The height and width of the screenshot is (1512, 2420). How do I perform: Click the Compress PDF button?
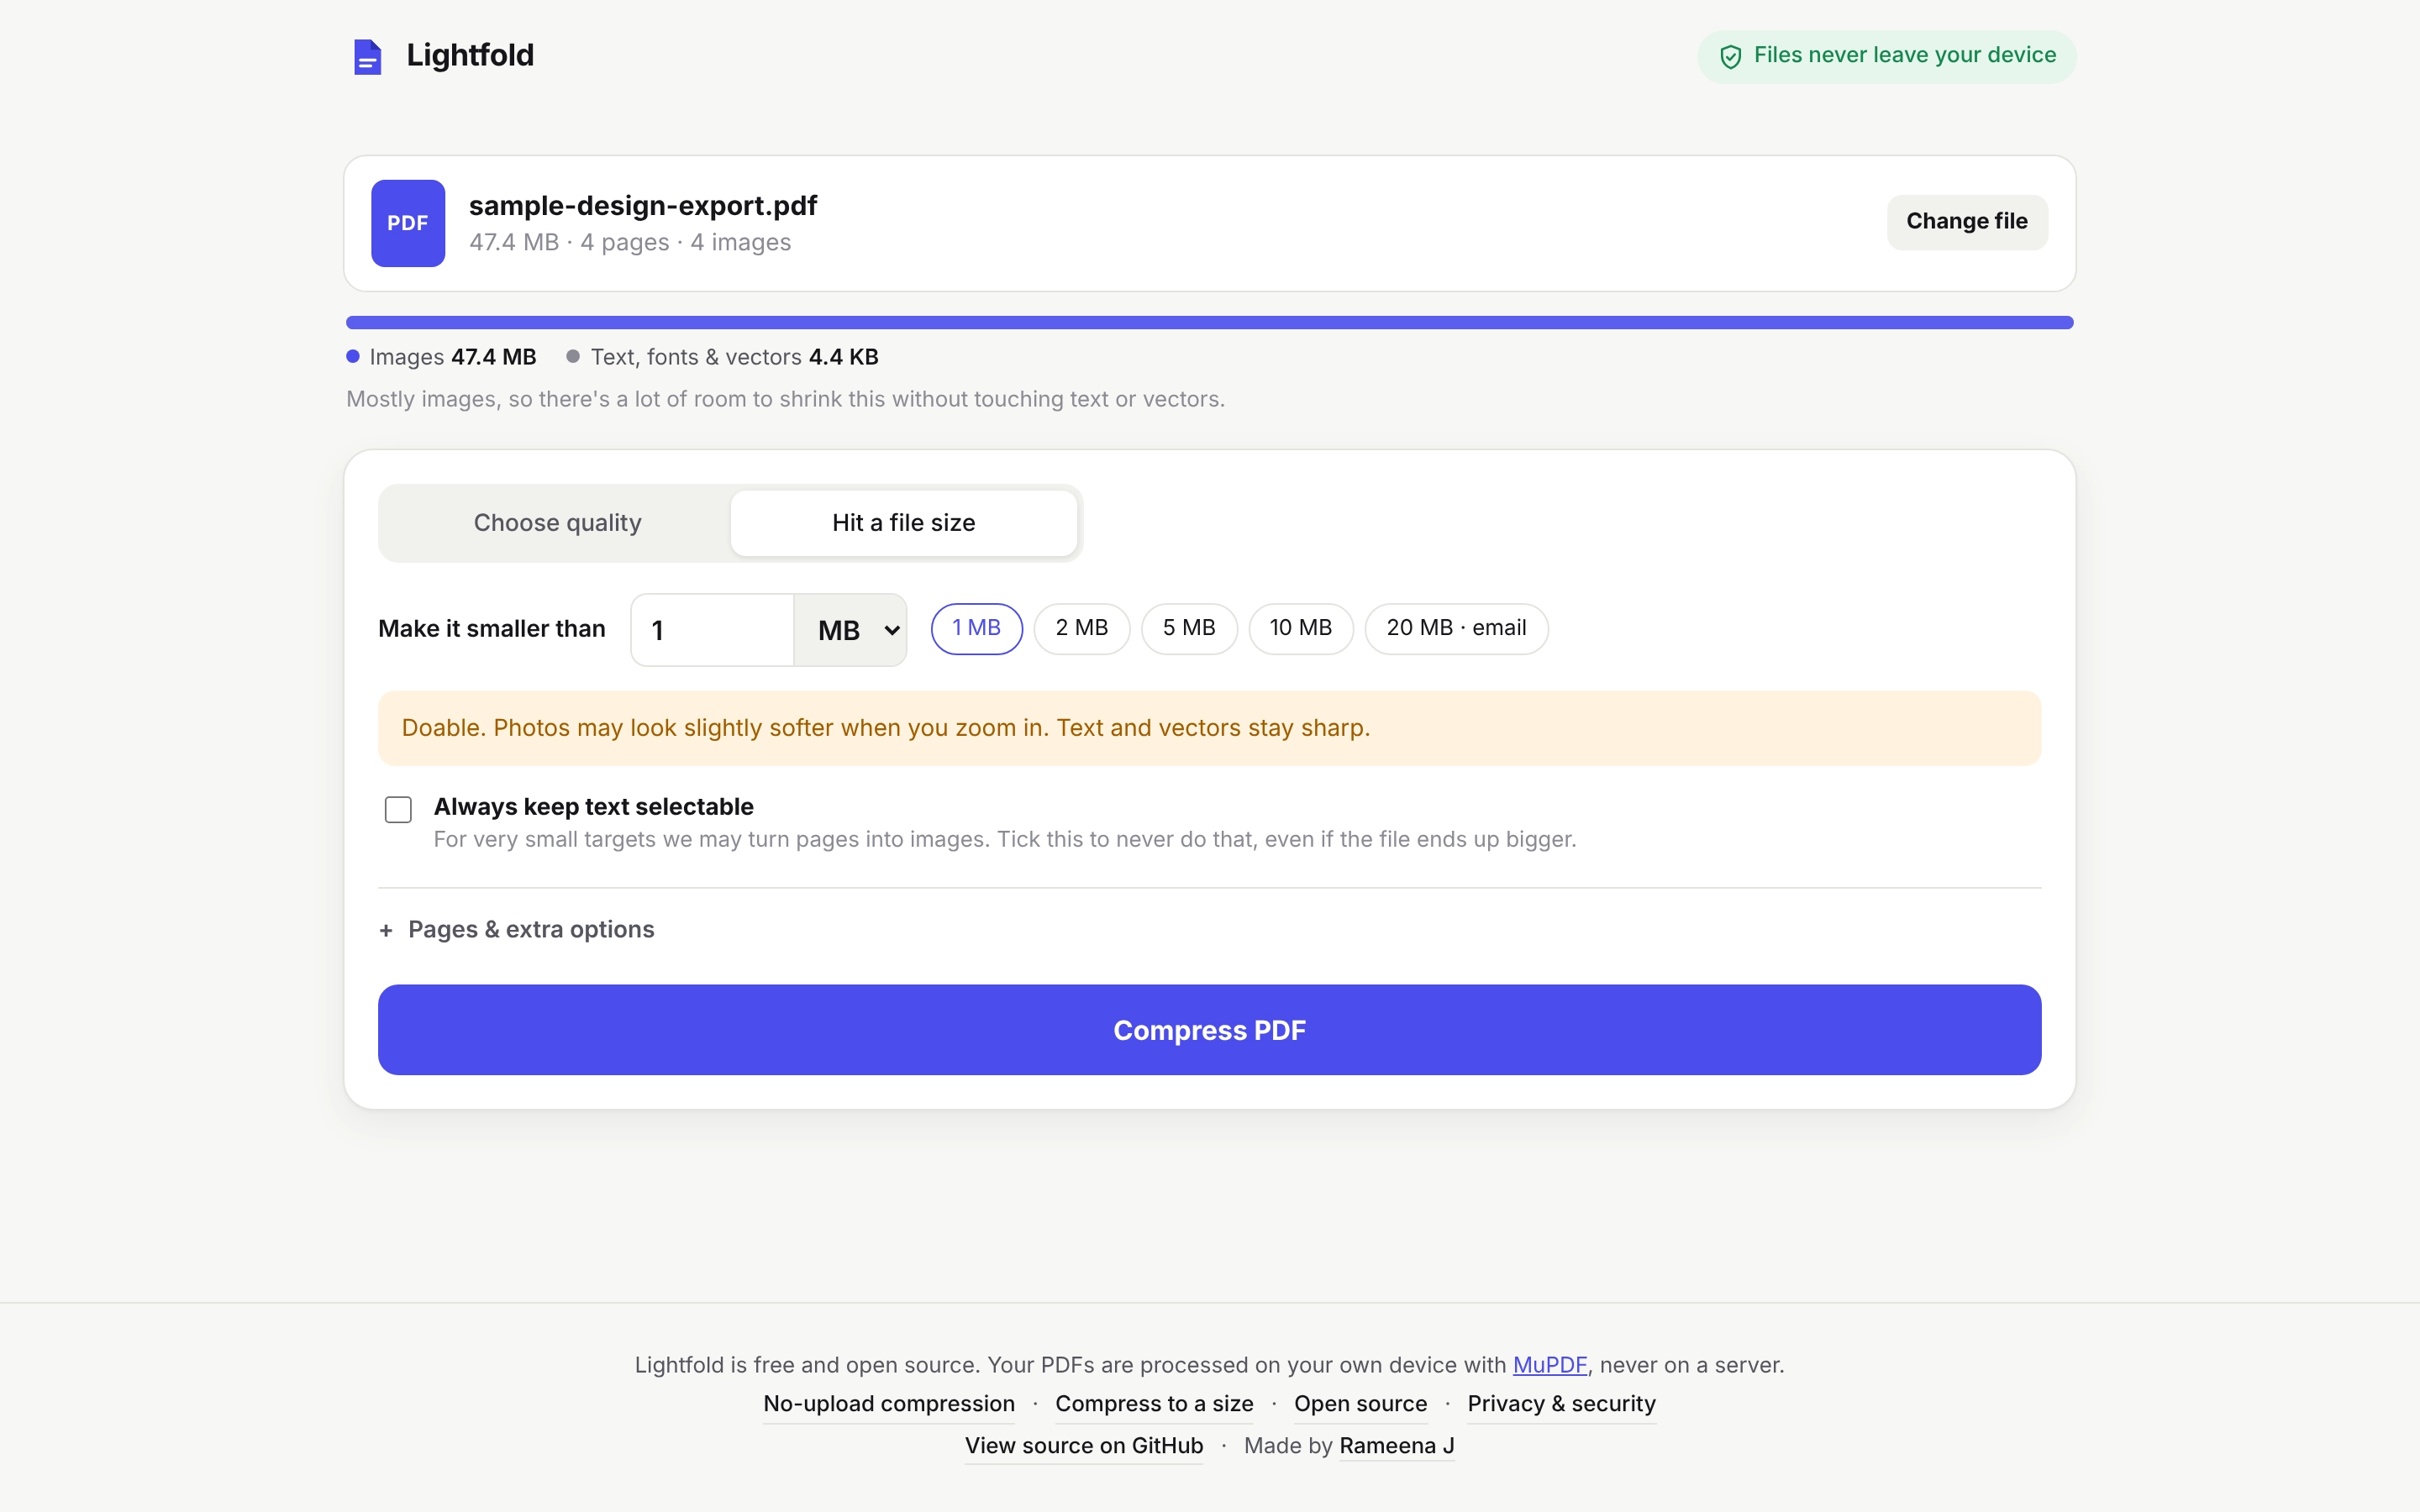click(1209, 1030)
